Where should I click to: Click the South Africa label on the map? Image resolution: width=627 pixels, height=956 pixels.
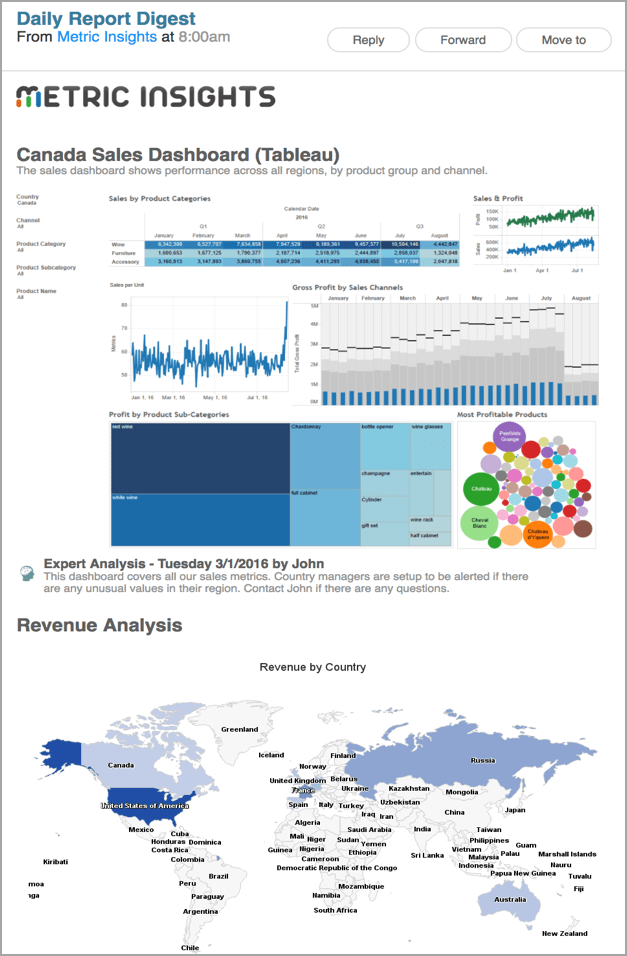click(x=335, y=910)
